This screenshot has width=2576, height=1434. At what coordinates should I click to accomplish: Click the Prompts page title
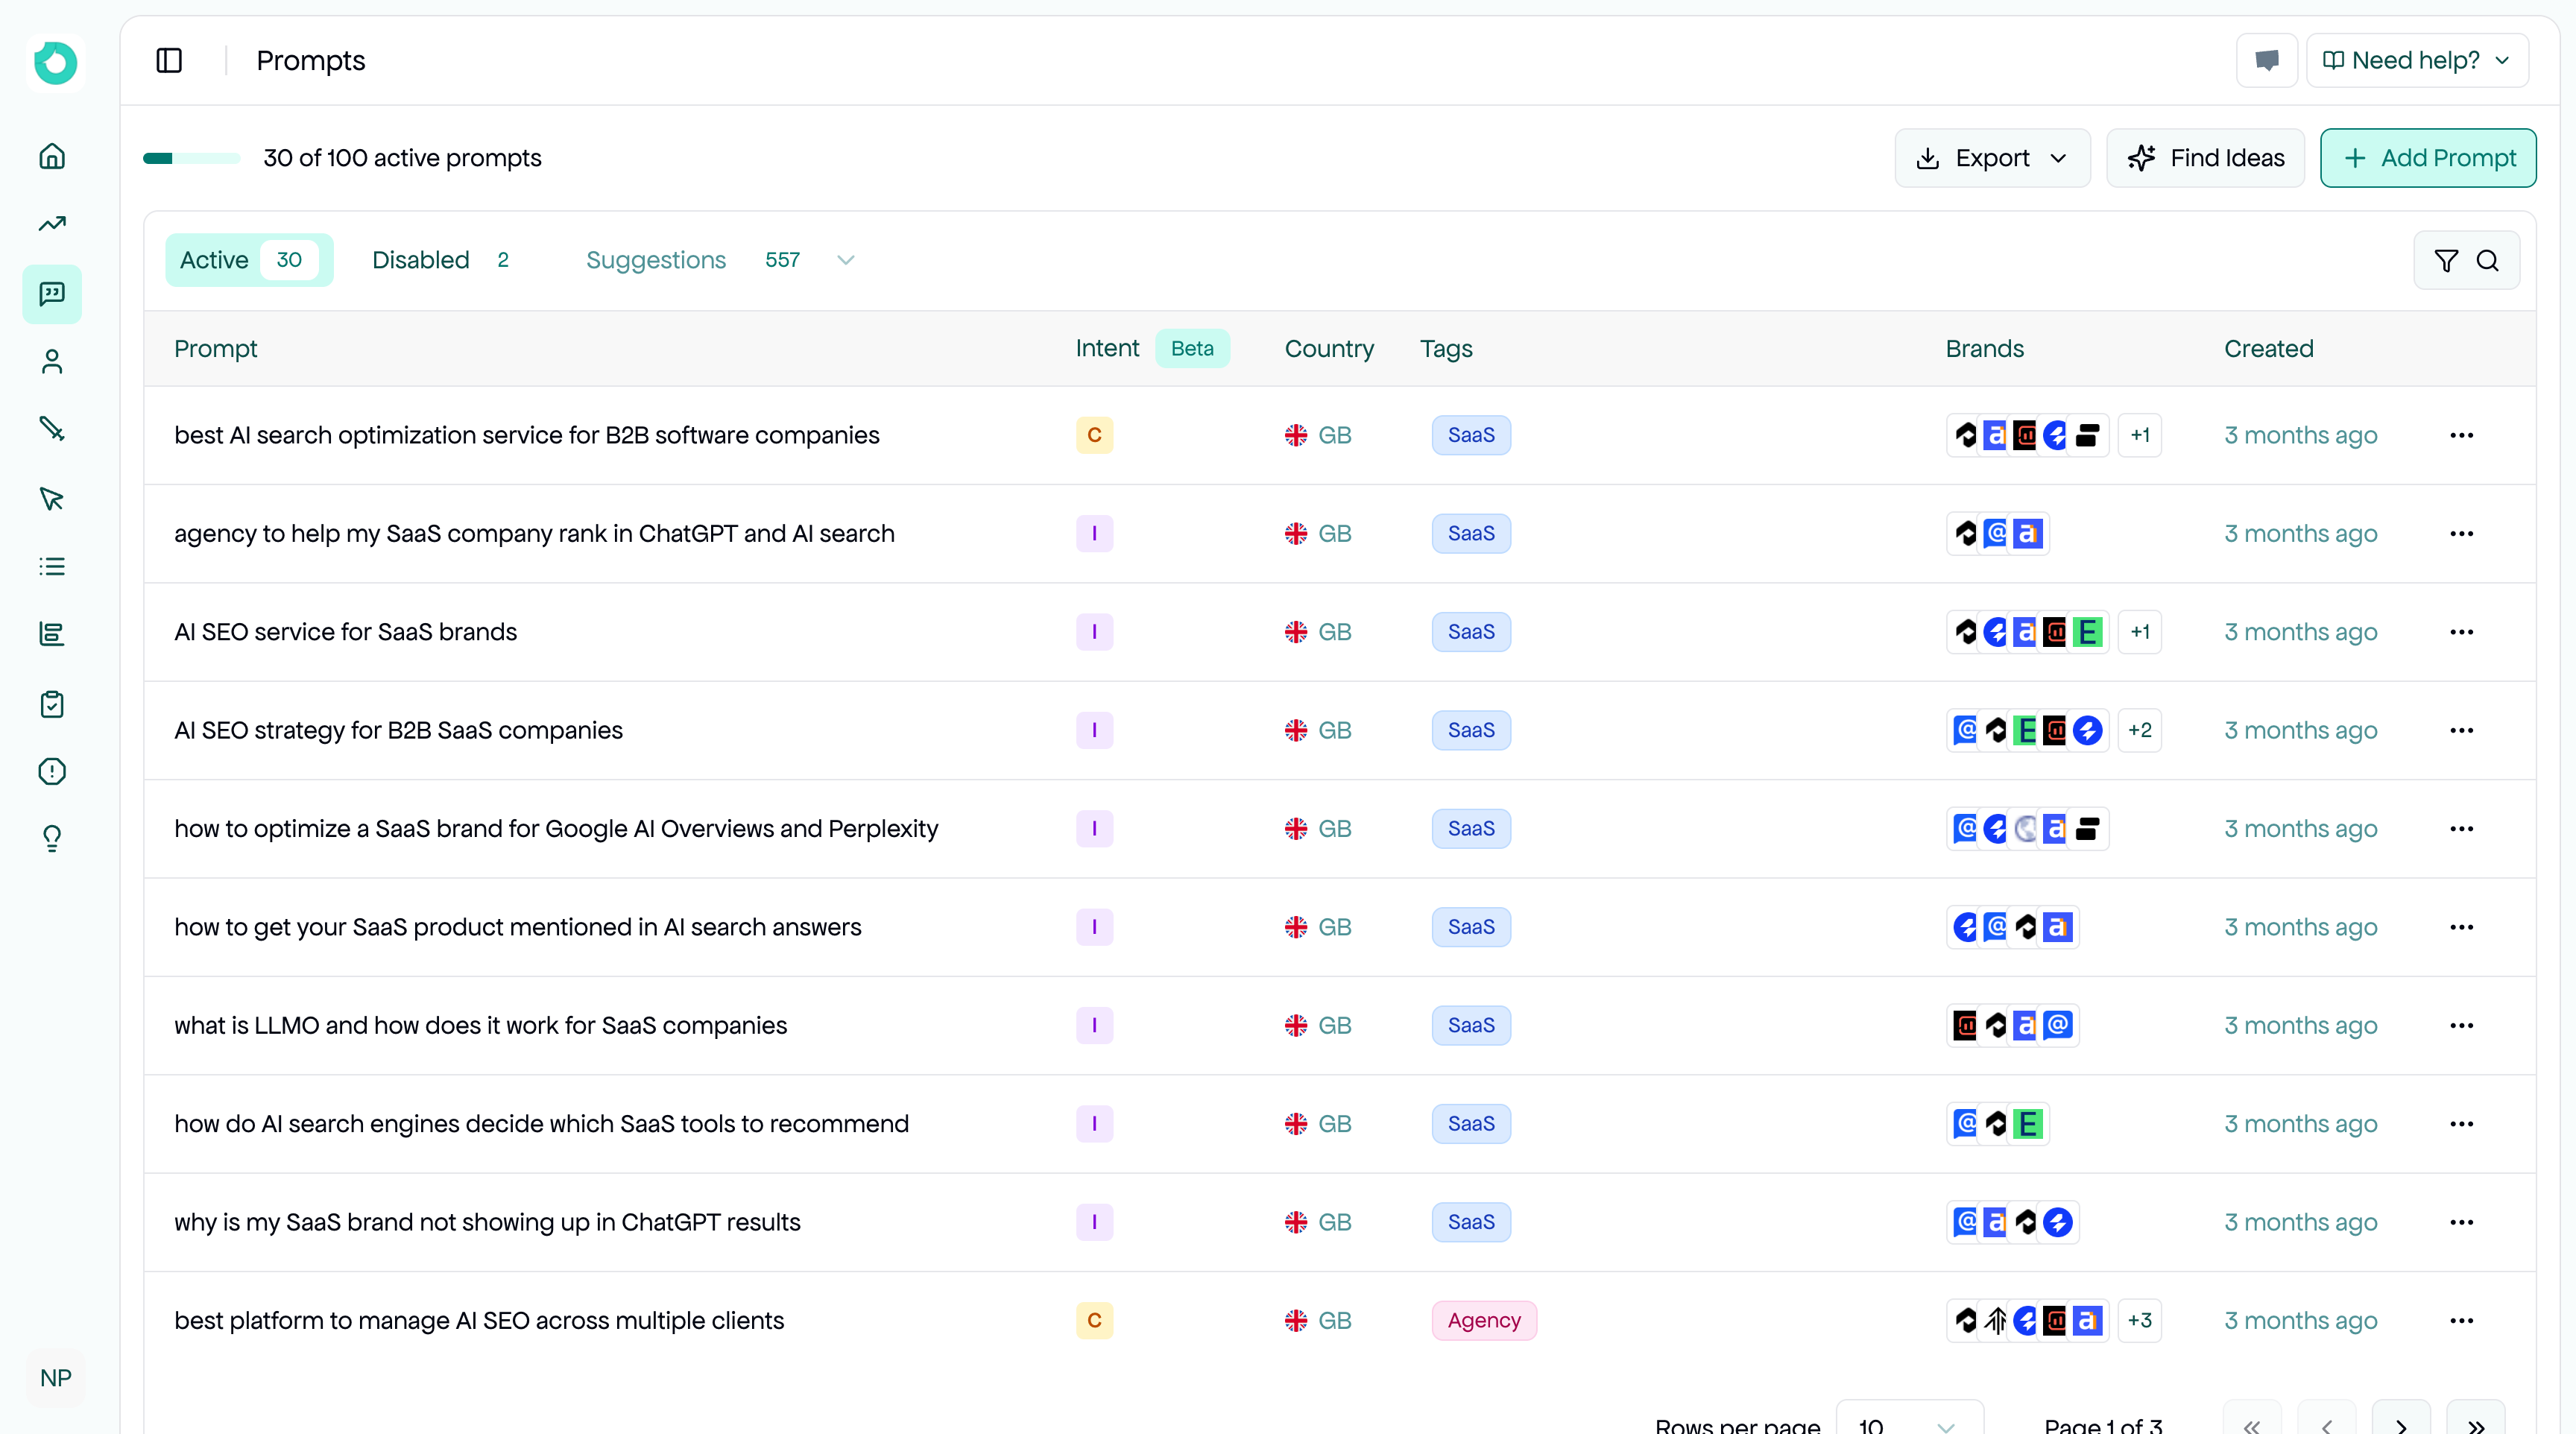tap(311, 61)
